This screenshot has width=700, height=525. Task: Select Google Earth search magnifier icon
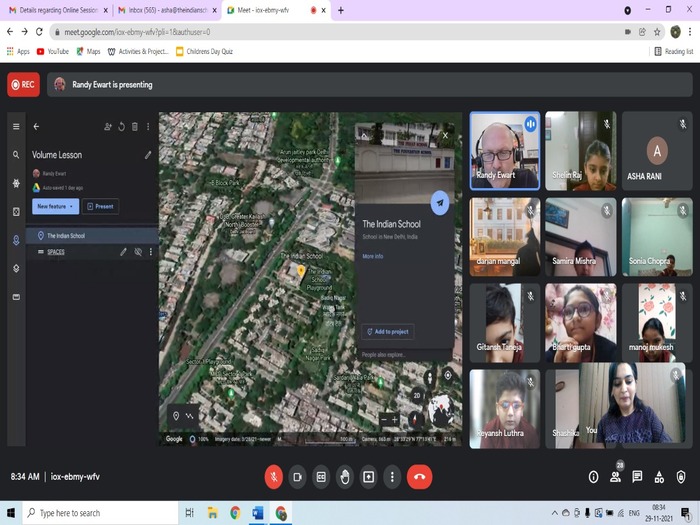(16, 155)
